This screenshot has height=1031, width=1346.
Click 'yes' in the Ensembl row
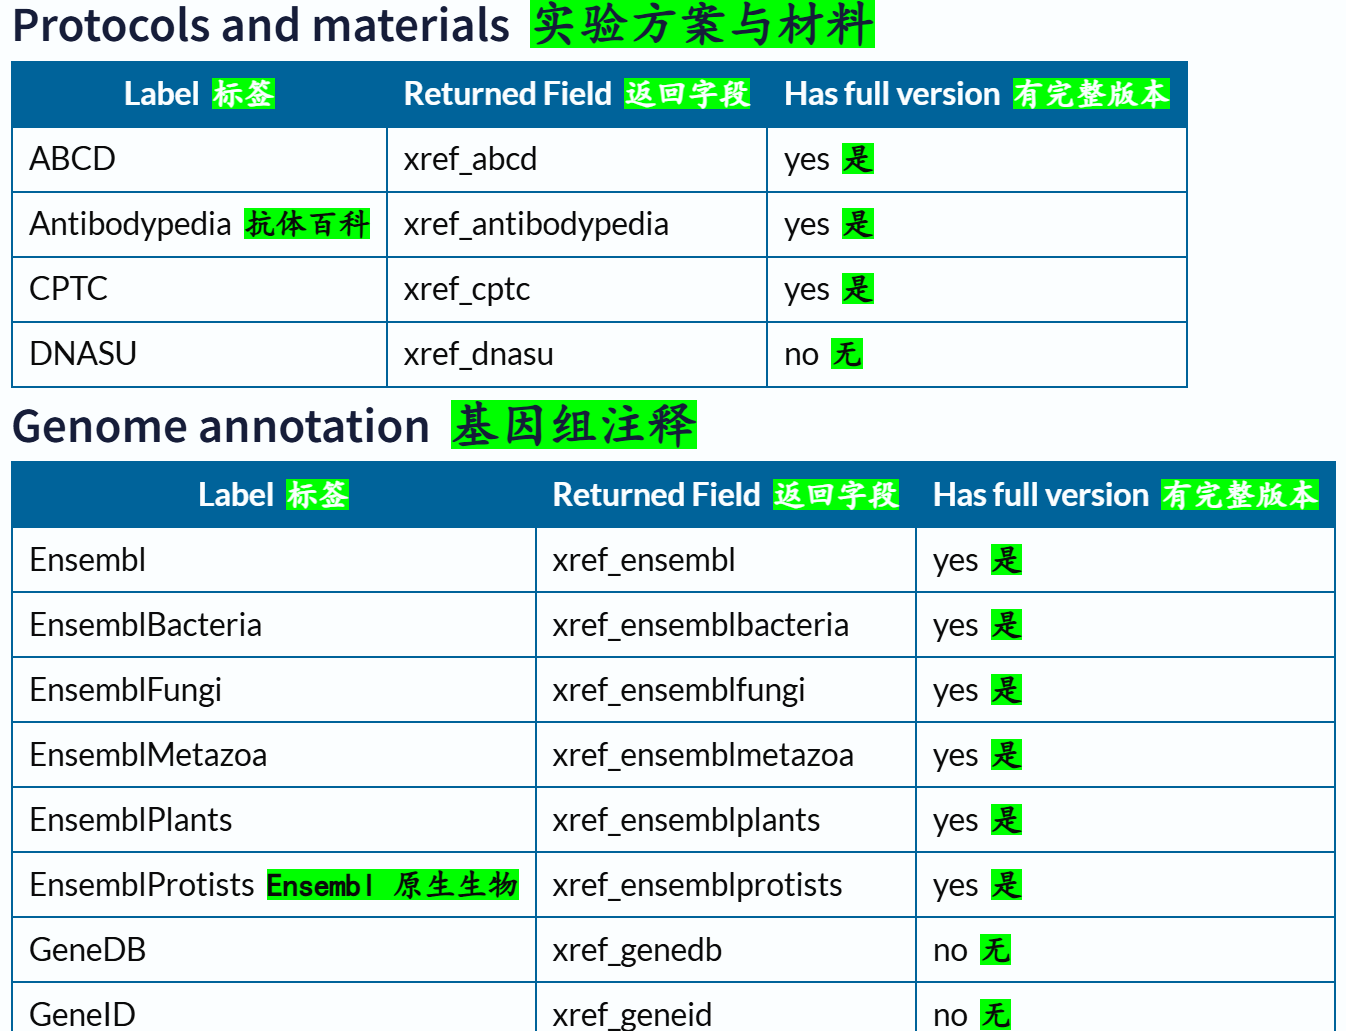tap(956, 561)
